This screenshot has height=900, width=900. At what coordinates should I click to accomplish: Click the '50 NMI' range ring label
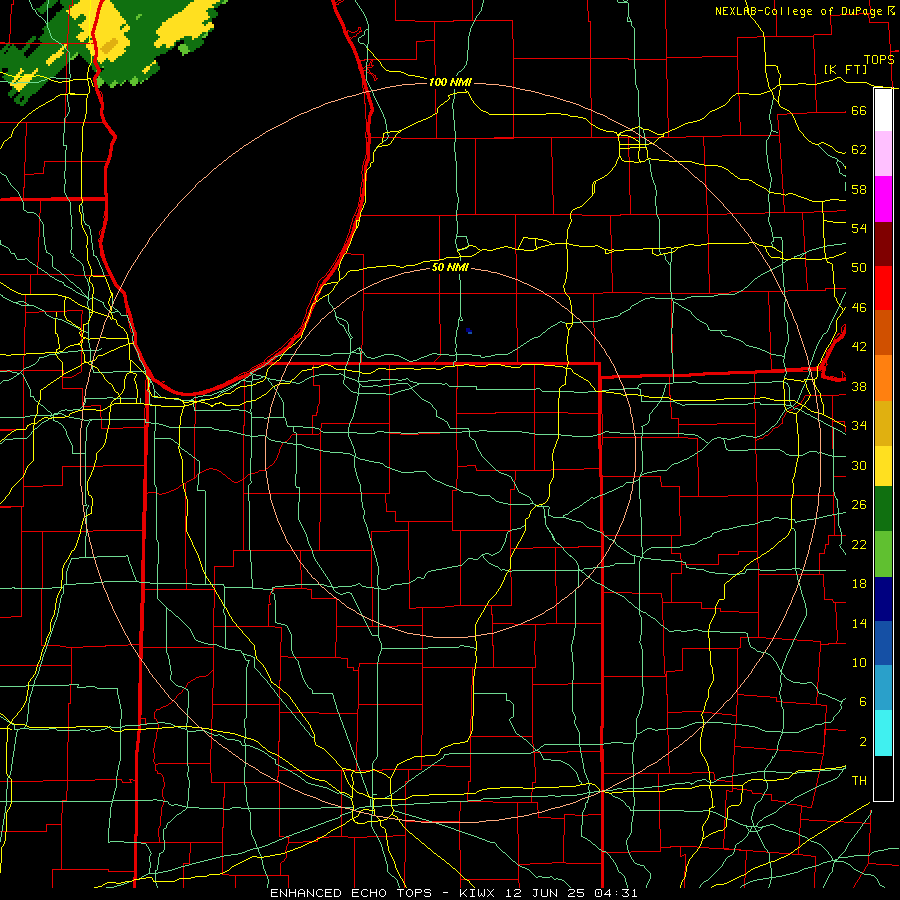coord(450,267)
